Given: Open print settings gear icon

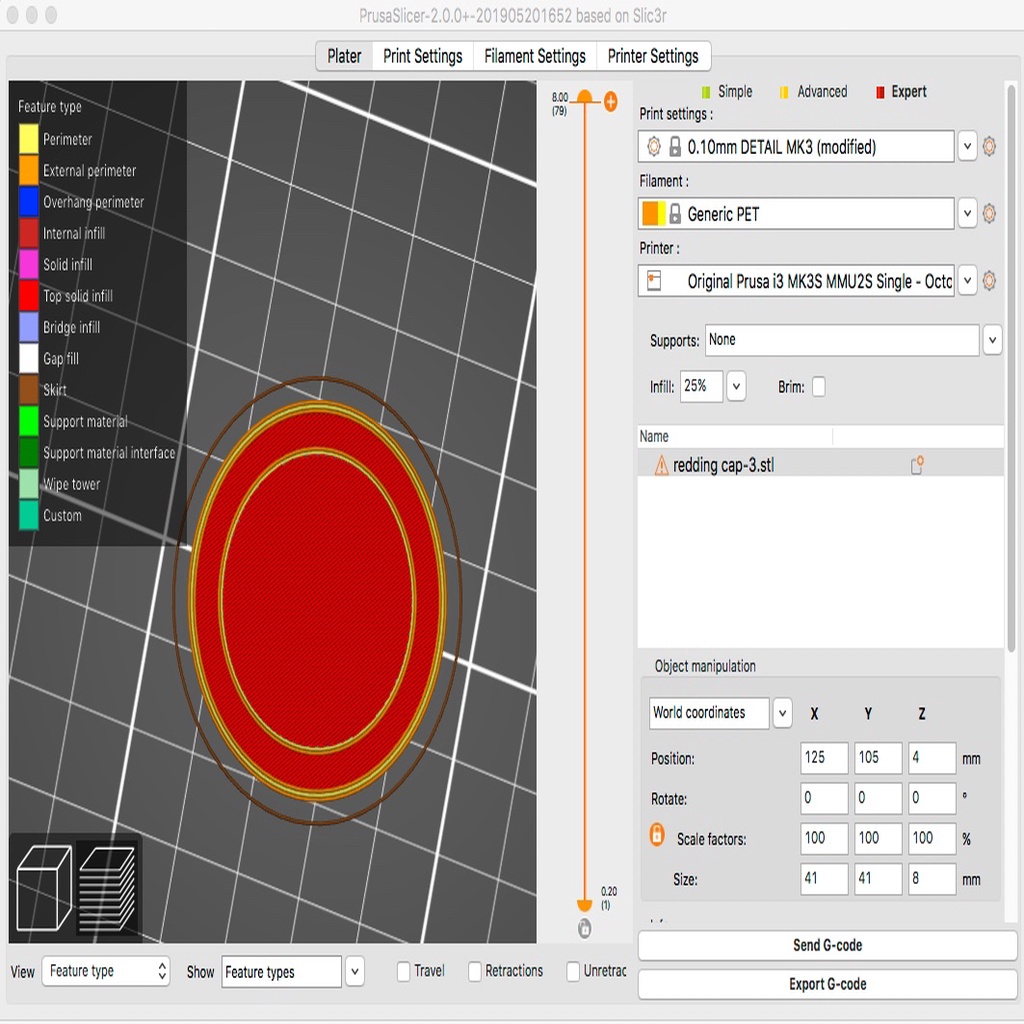Looking at the screenshot, I should (x=989, y=146).
